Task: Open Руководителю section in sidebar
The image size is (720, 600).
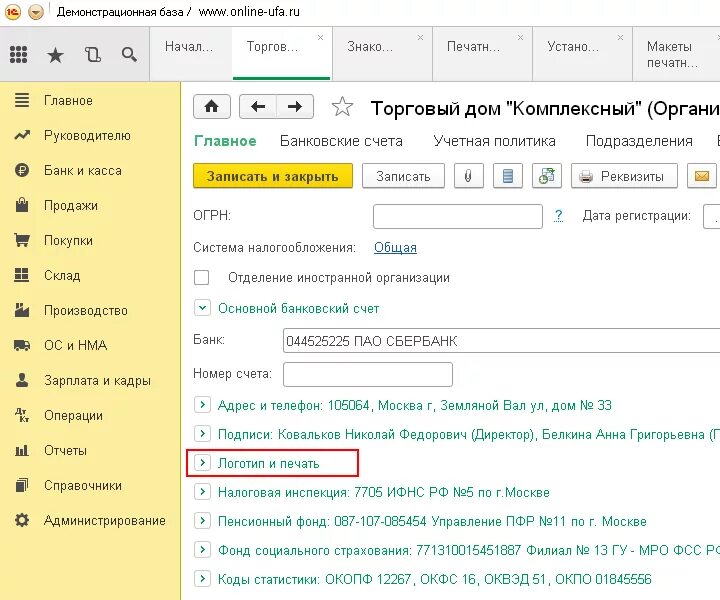Action: click(x=87, y=135)
